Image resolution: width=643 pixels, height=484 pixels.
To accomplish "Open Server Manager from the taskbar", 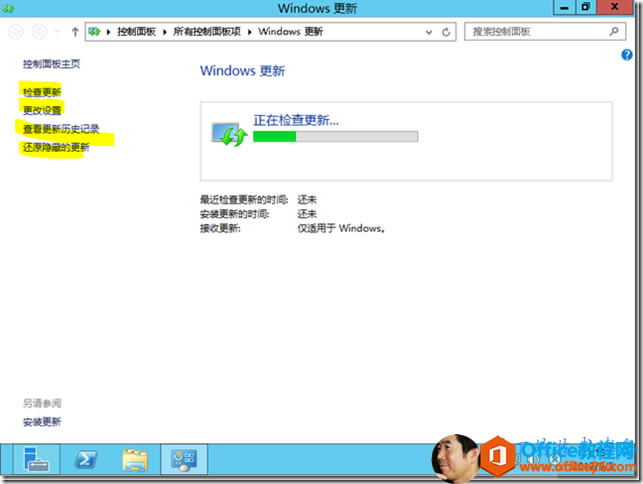I will coord(36,459).
